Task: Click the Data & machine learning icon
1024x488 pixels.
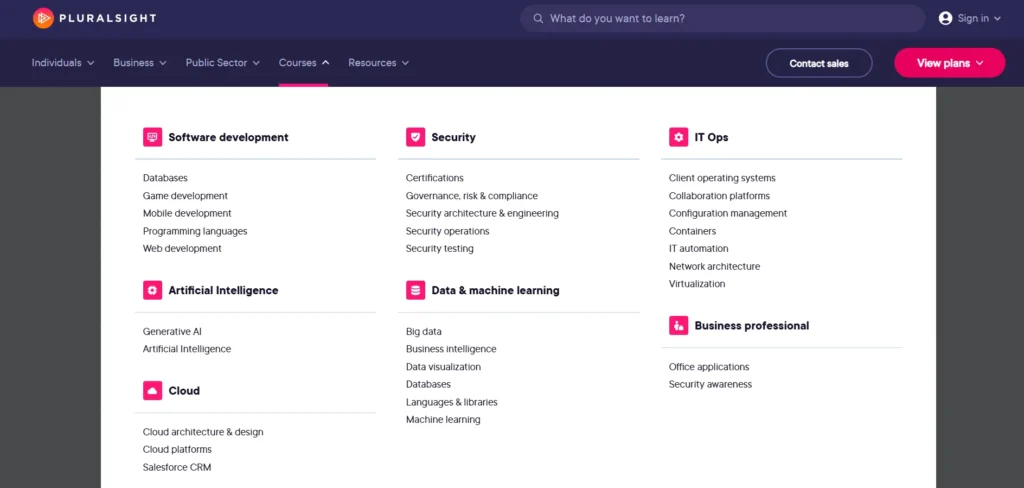Action: tap(415, 290)
